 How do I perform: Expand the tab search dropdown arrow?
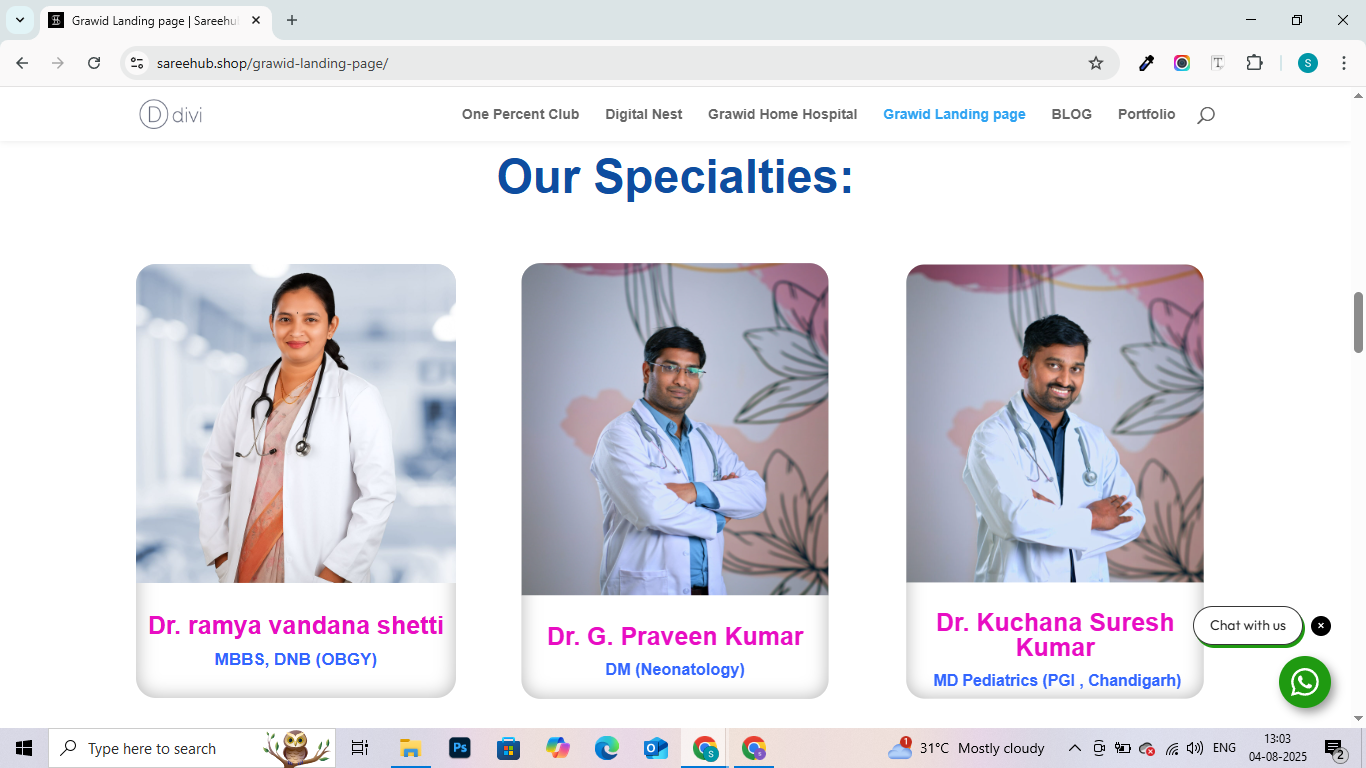point(20,20)
